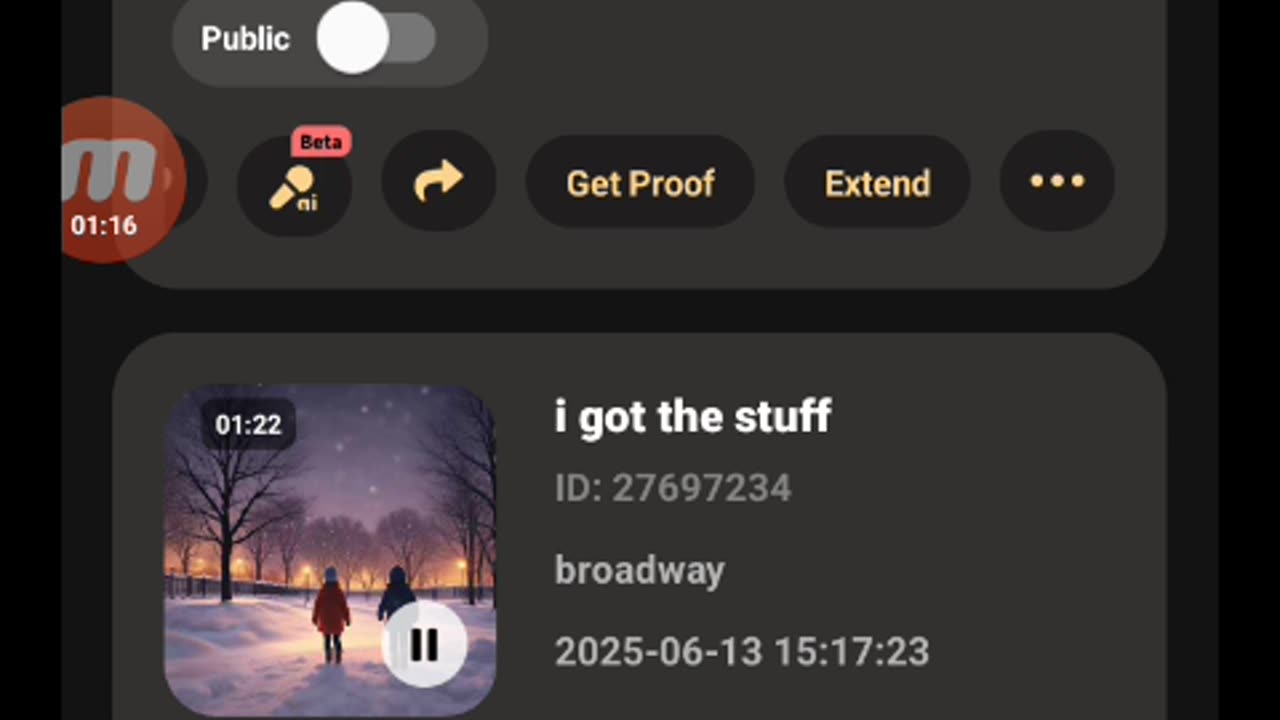Pause the playing song

tap(424, 645)
